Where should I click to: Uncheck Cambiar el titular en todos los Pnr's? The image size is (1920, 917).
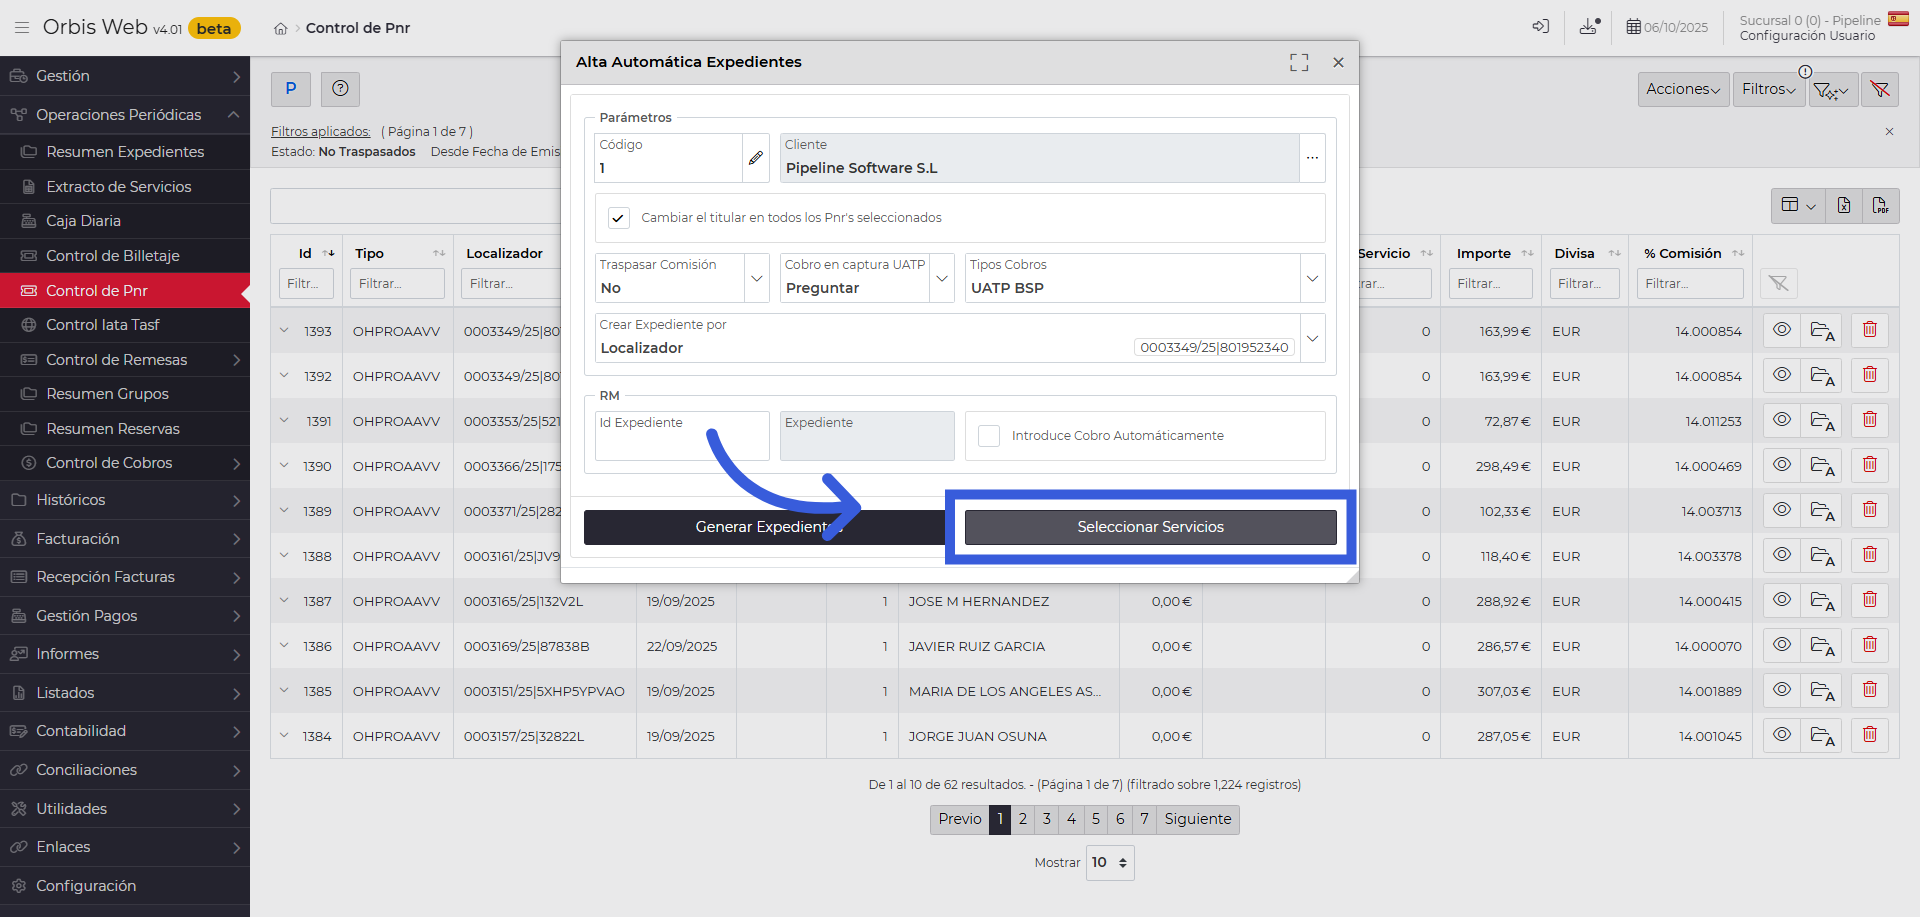(619, 218)
